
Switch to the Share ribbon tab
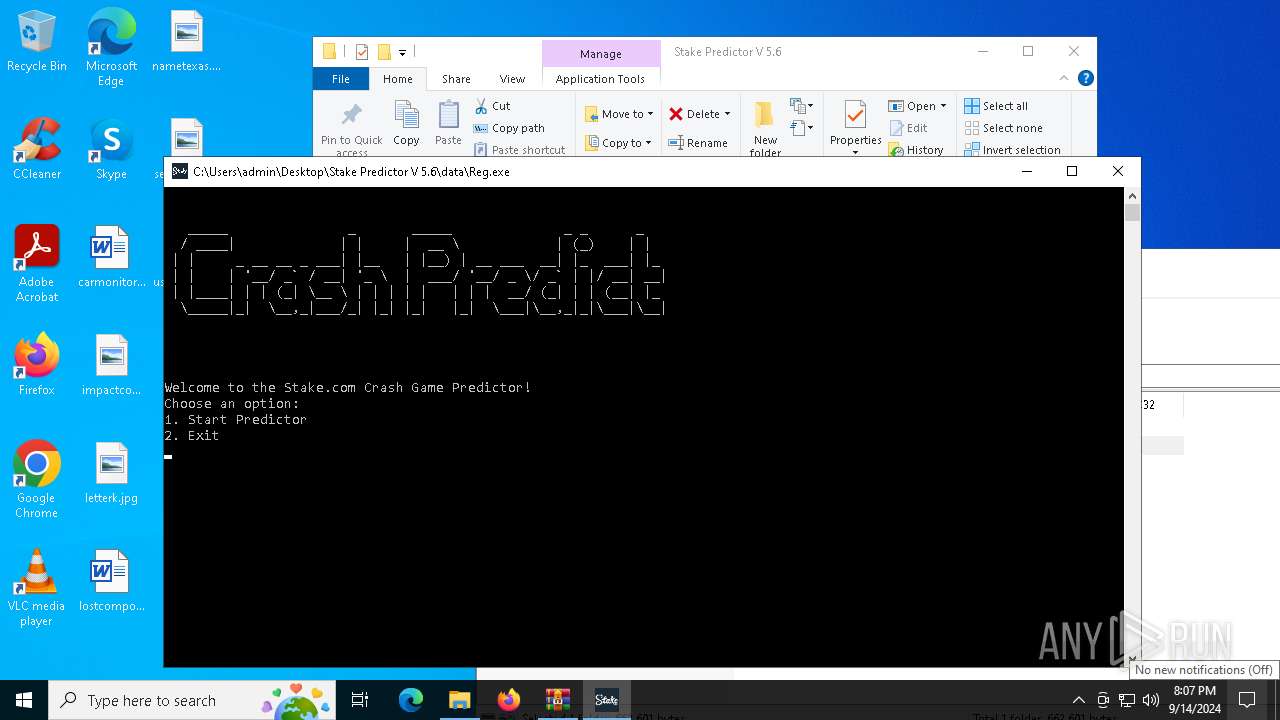(x=456, y=79)
